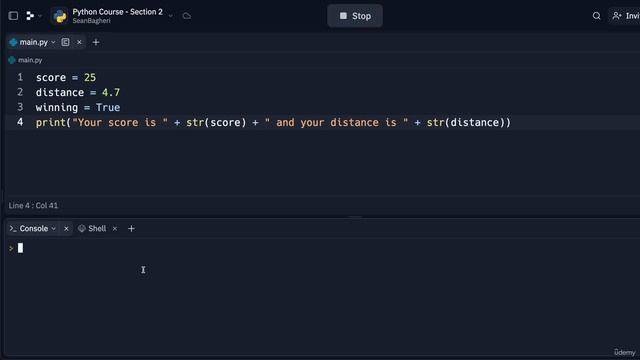Close the Console tab
Viewport: 640px width, 360px height.
pos(66,229)
